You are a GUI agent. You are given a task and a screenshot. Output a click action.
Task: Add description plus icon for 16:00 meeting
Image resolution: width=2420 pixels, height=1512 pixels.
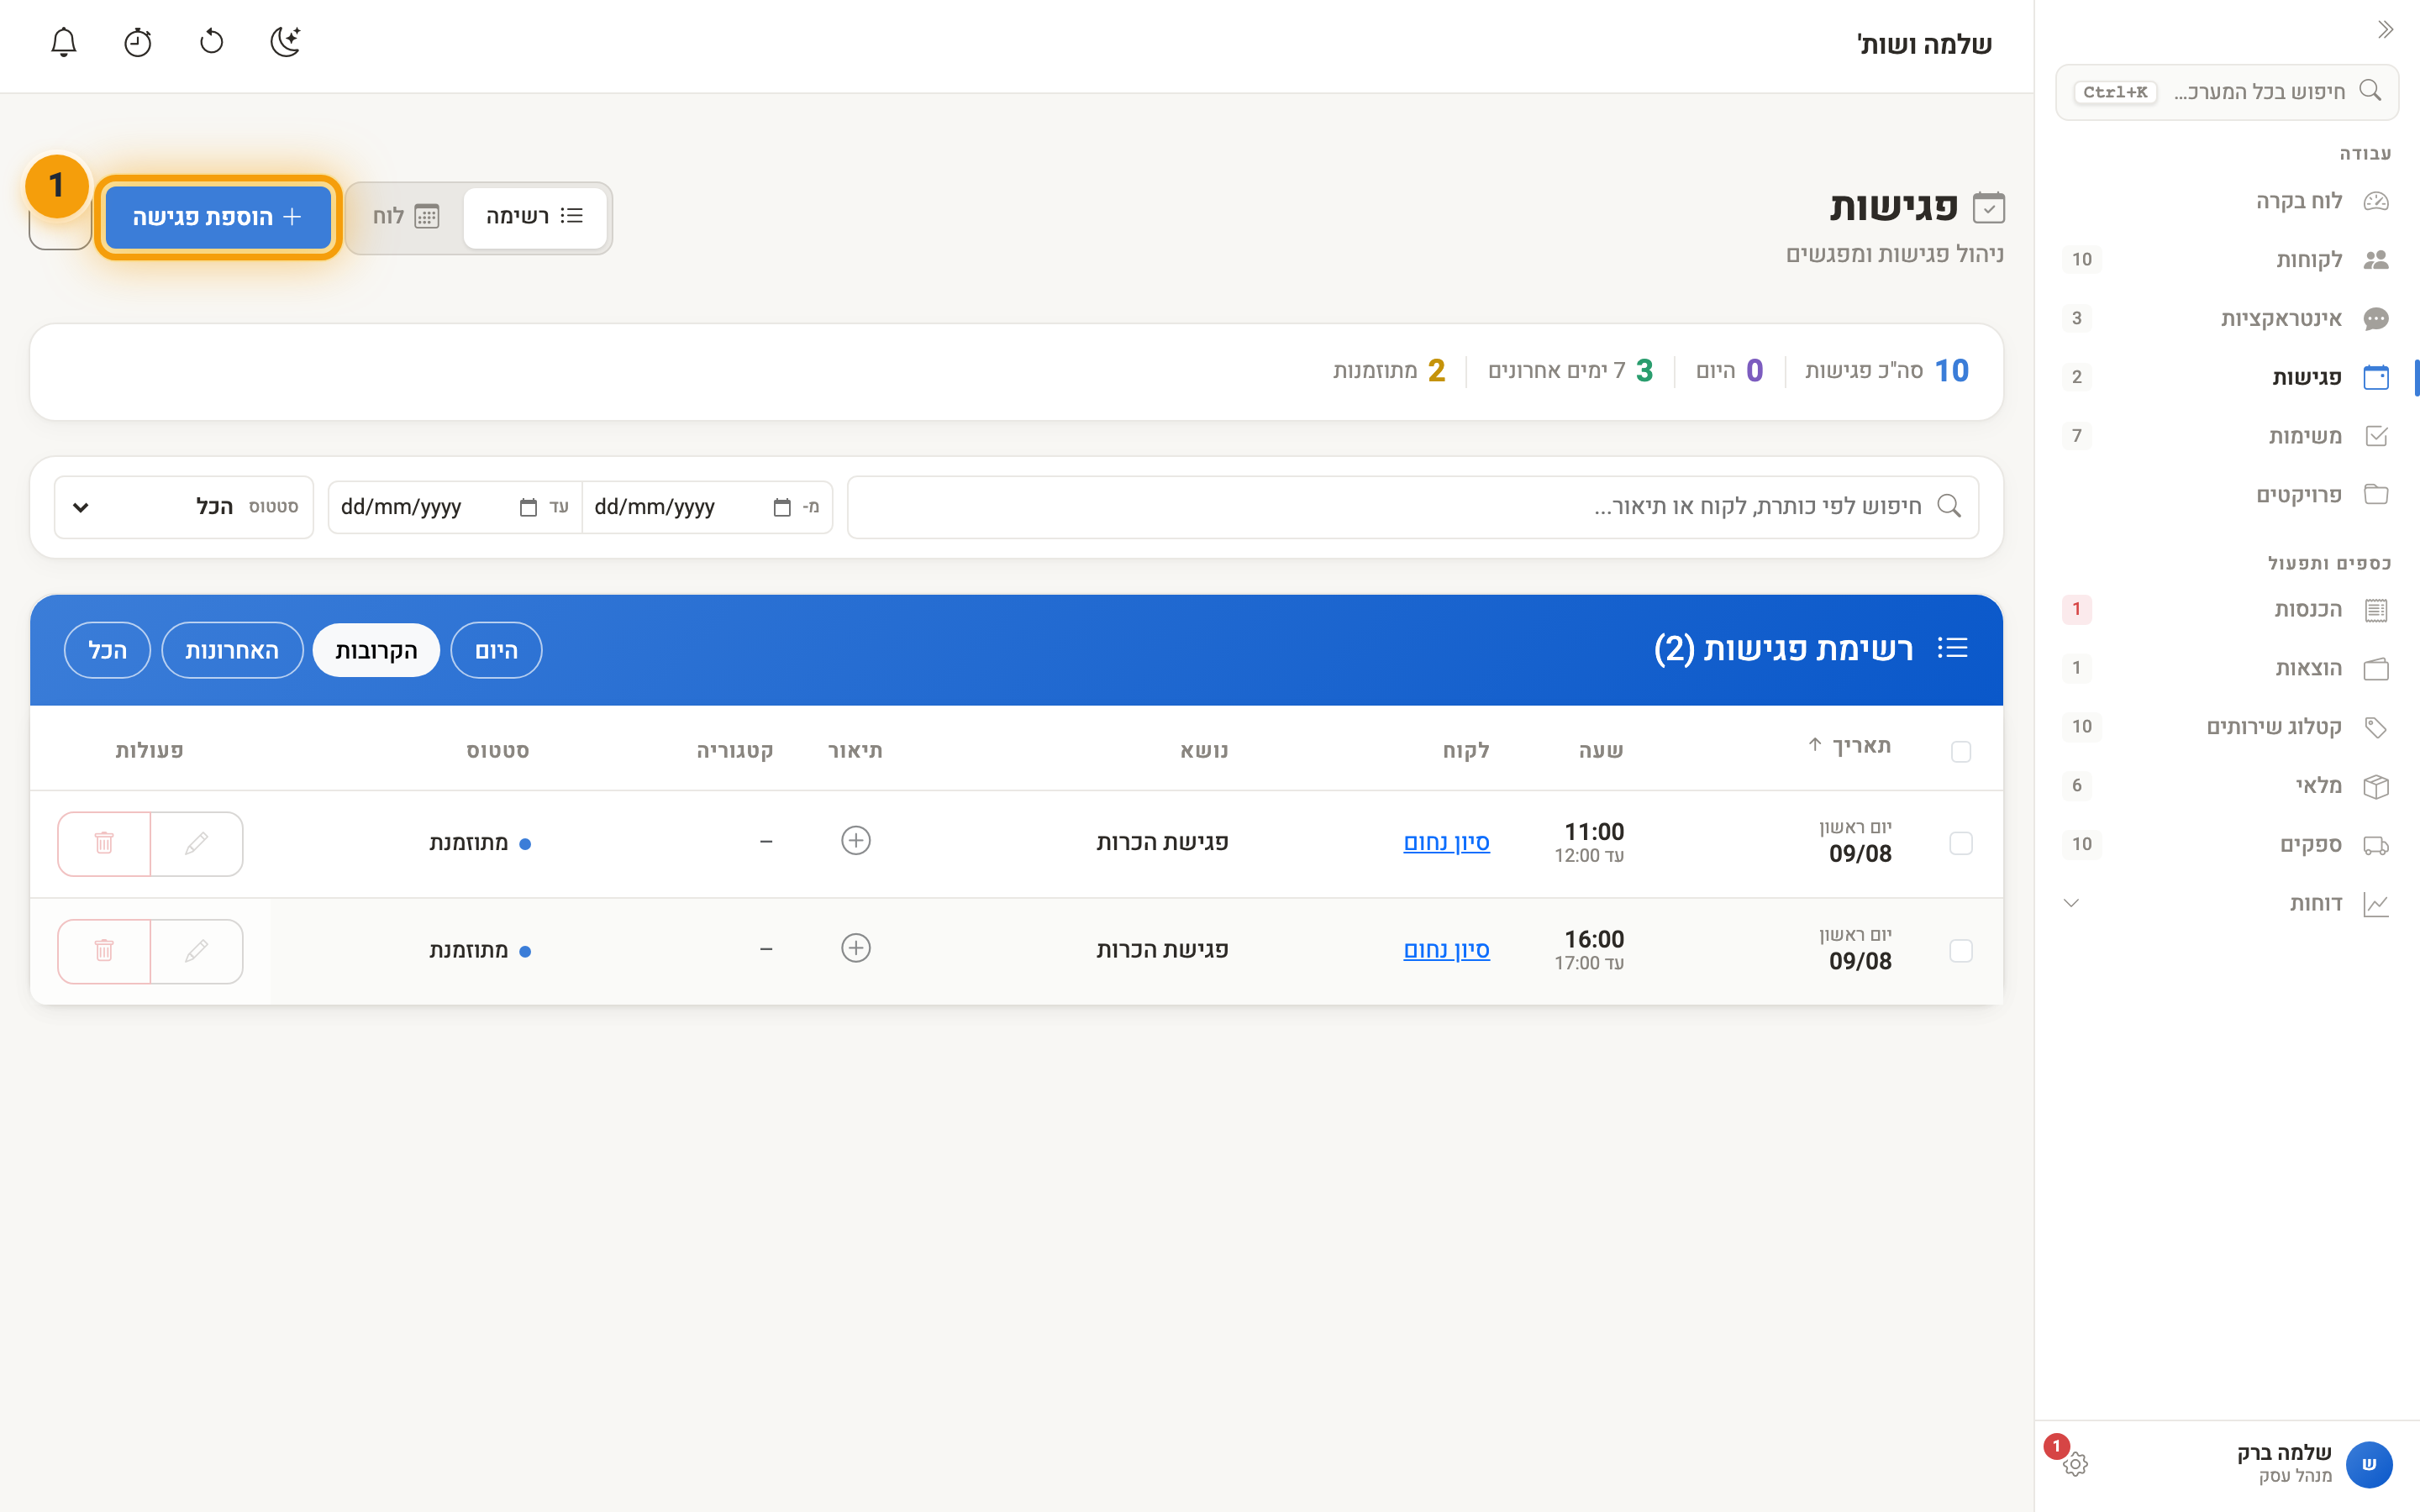coord(856,948)
